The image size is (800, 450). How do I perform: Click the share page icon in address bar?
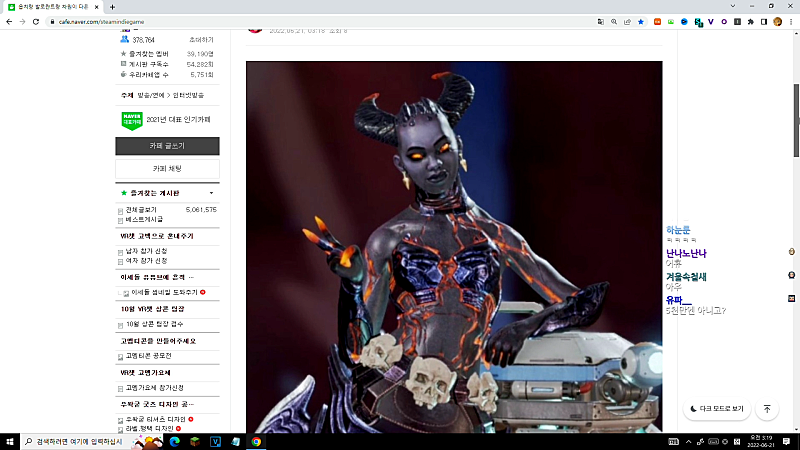pos(627,22)
